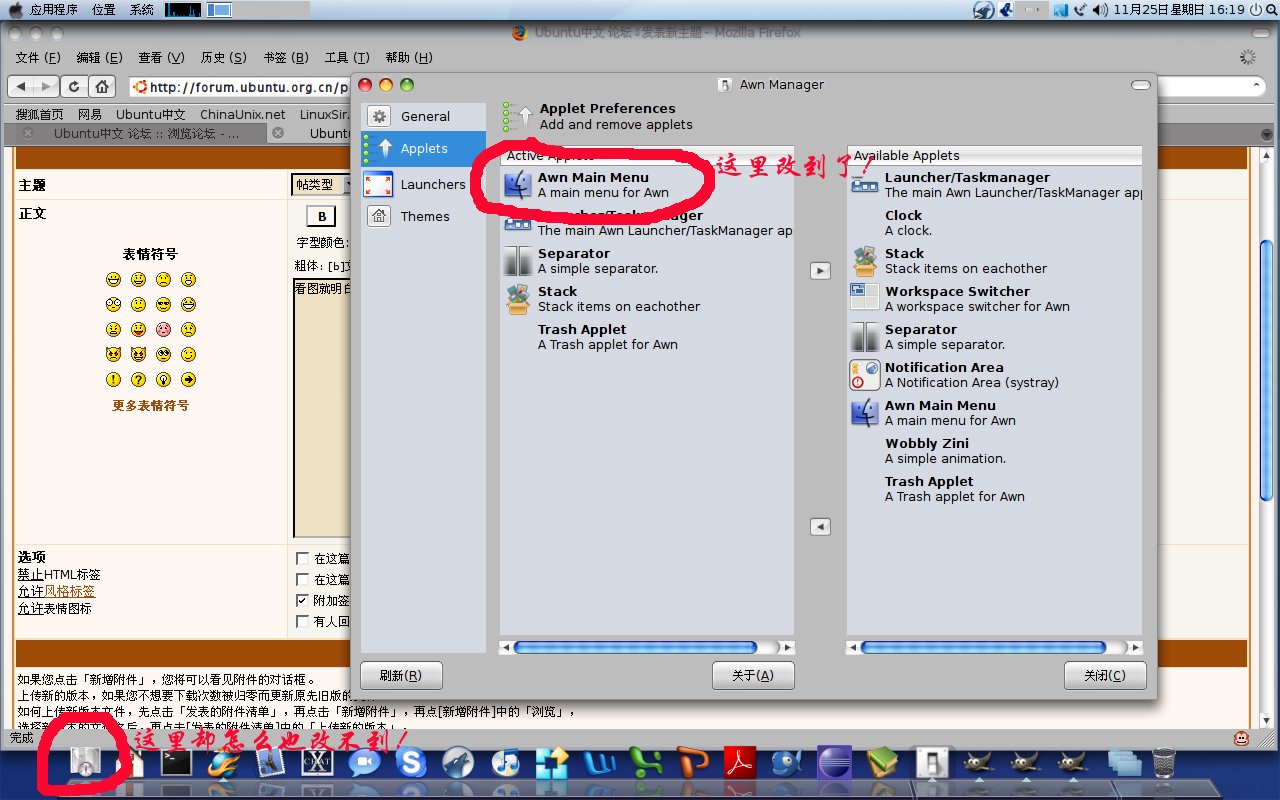The width and height of the screenshot is (1280, 800).
Task: Click the Awn Manager switch icon in dock
Action: [931, 763]
